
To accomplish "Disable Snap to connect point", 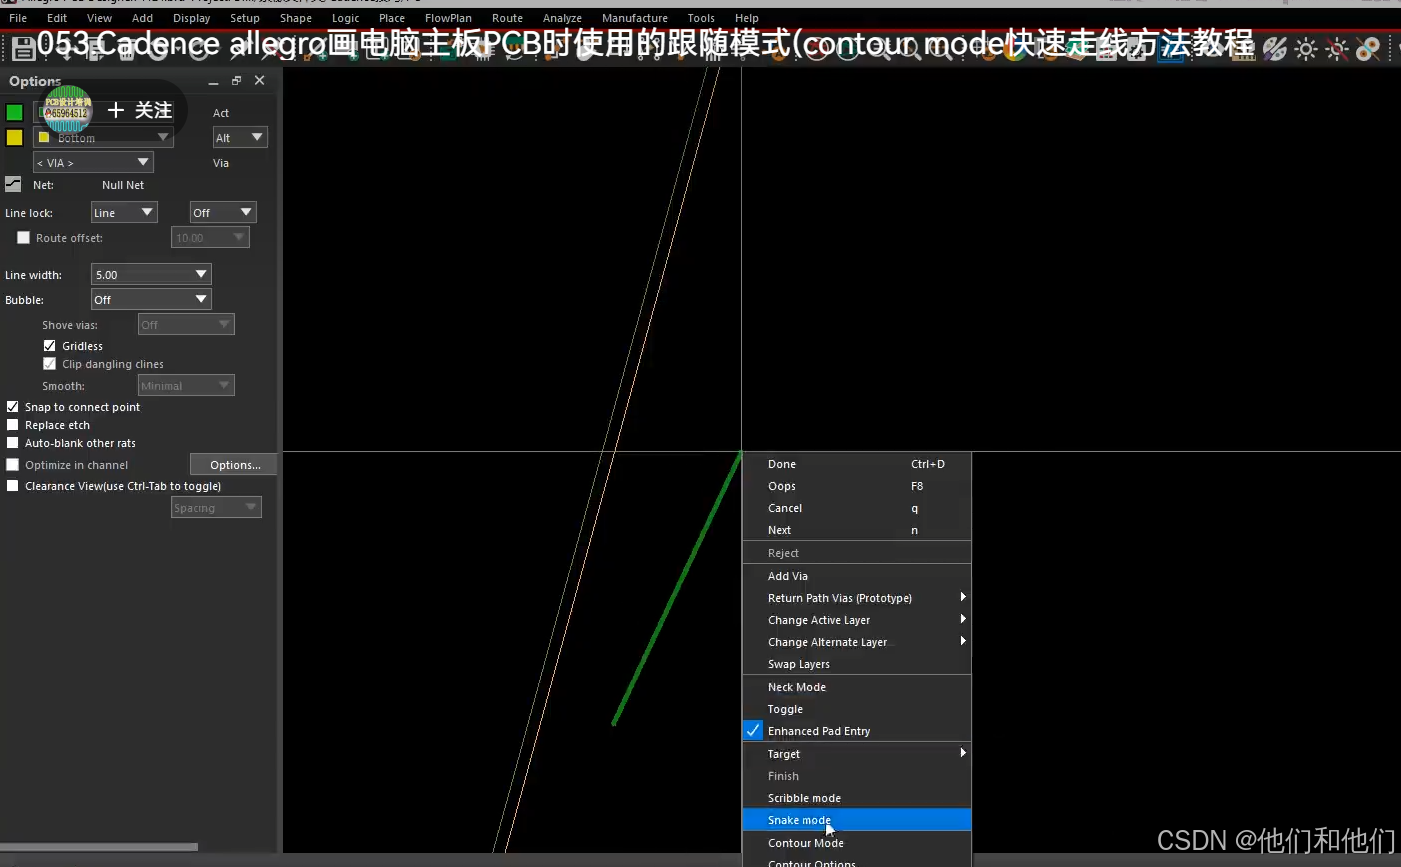I will [x=13, y=407].
